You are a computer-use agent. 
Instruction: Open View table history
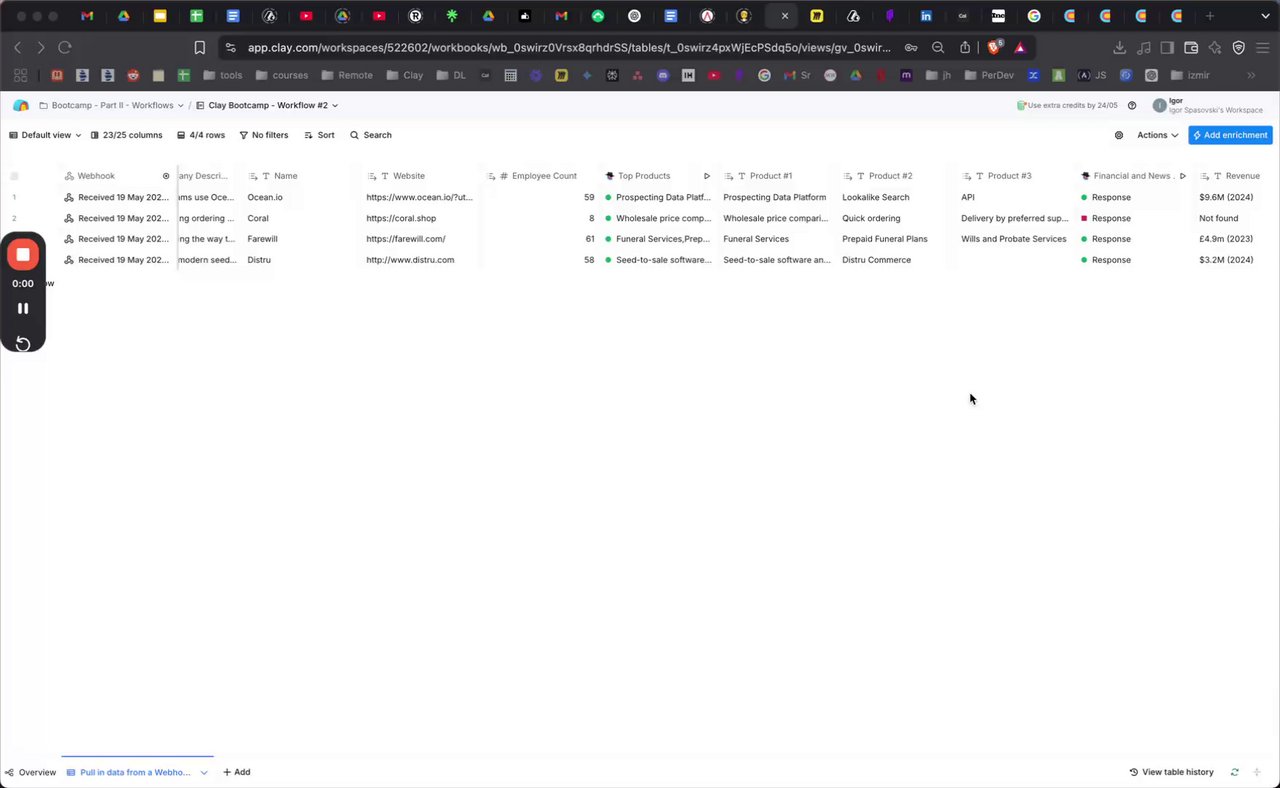click(1171, 772)
